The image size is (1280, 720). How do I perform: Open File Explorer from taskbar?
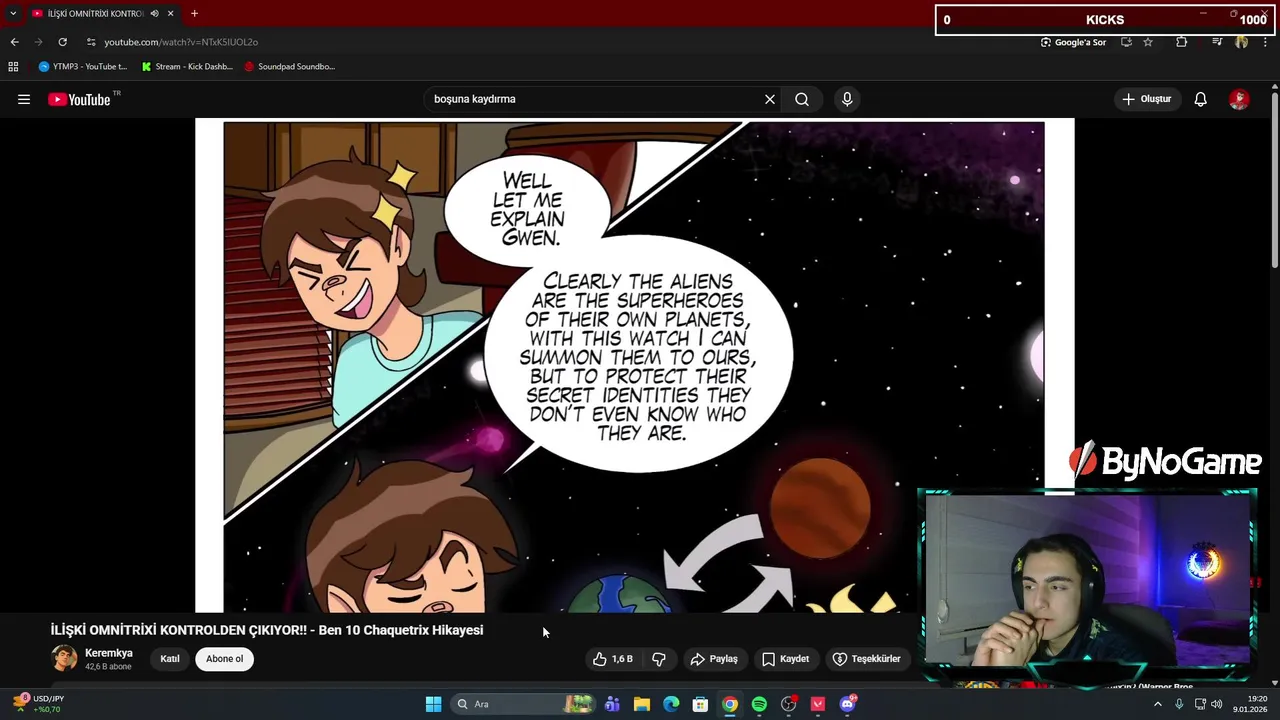tap(642, 704)
